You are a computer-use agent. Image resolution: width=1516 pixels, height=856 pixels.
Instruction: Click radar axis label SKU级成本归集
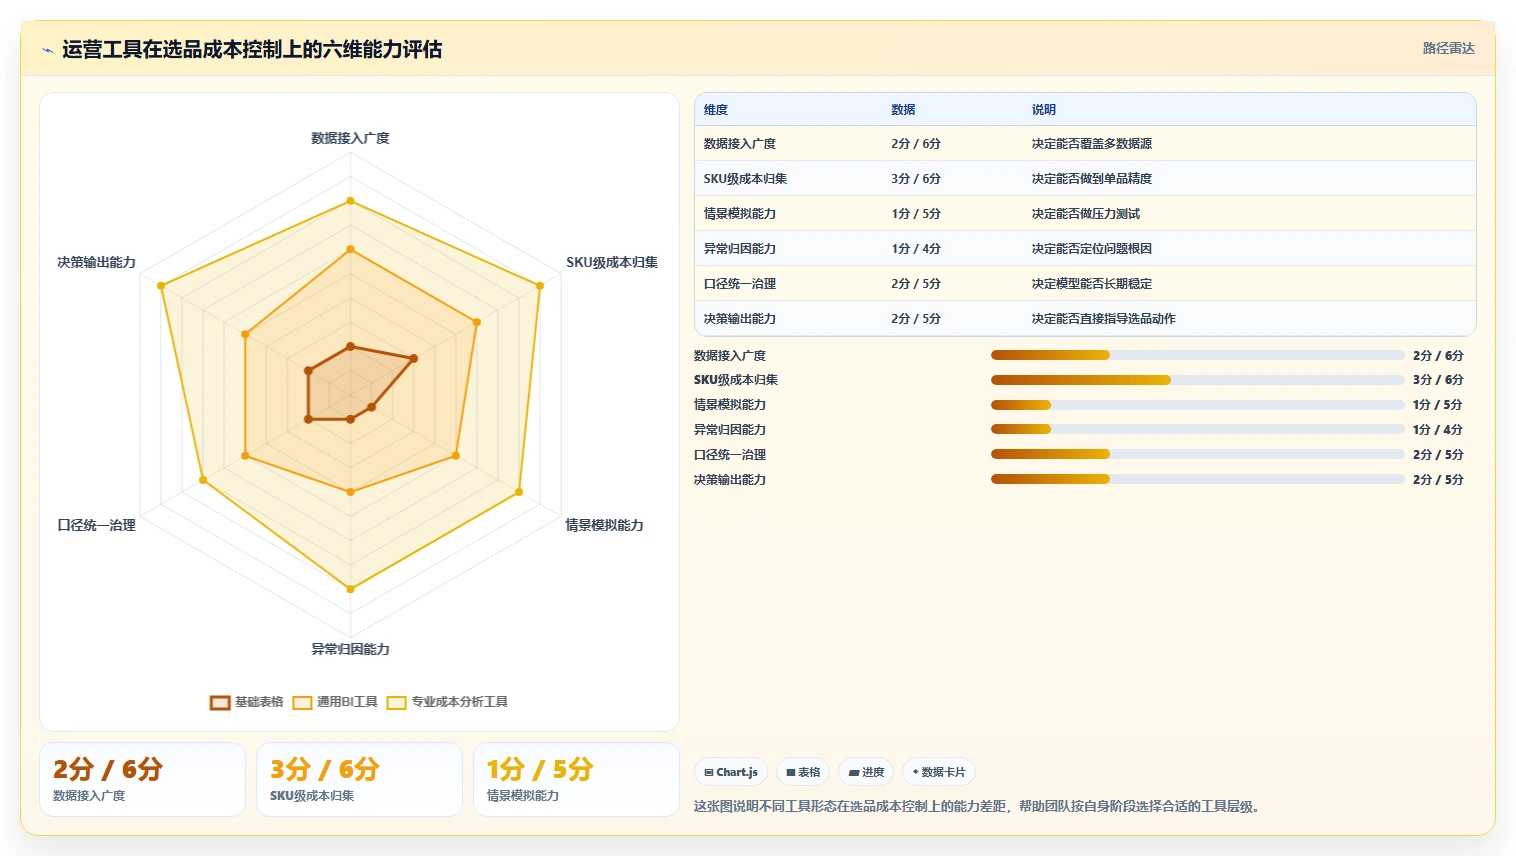612,262
